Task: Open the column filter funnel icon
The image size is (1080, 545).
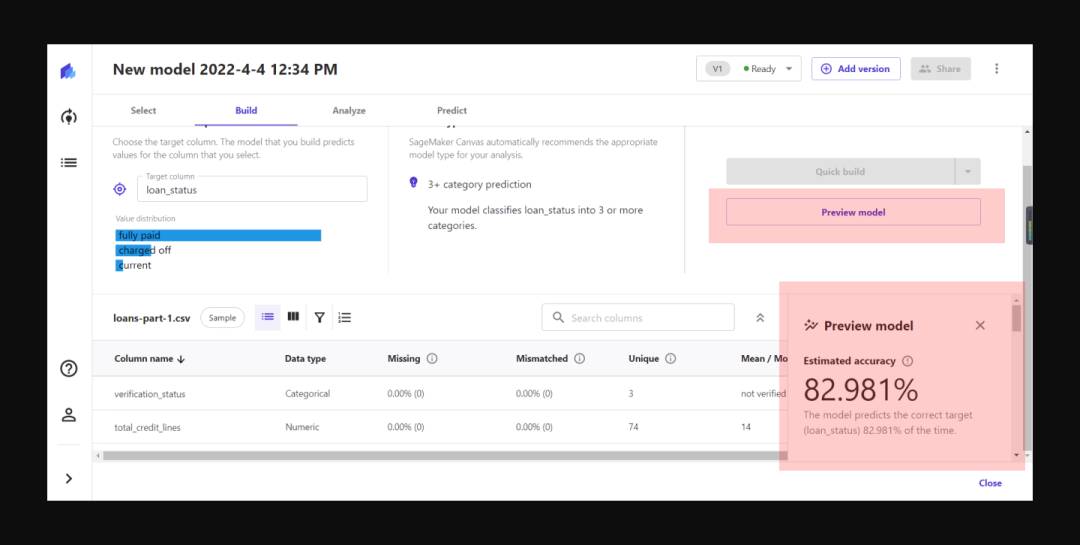Action: (320, 318)
